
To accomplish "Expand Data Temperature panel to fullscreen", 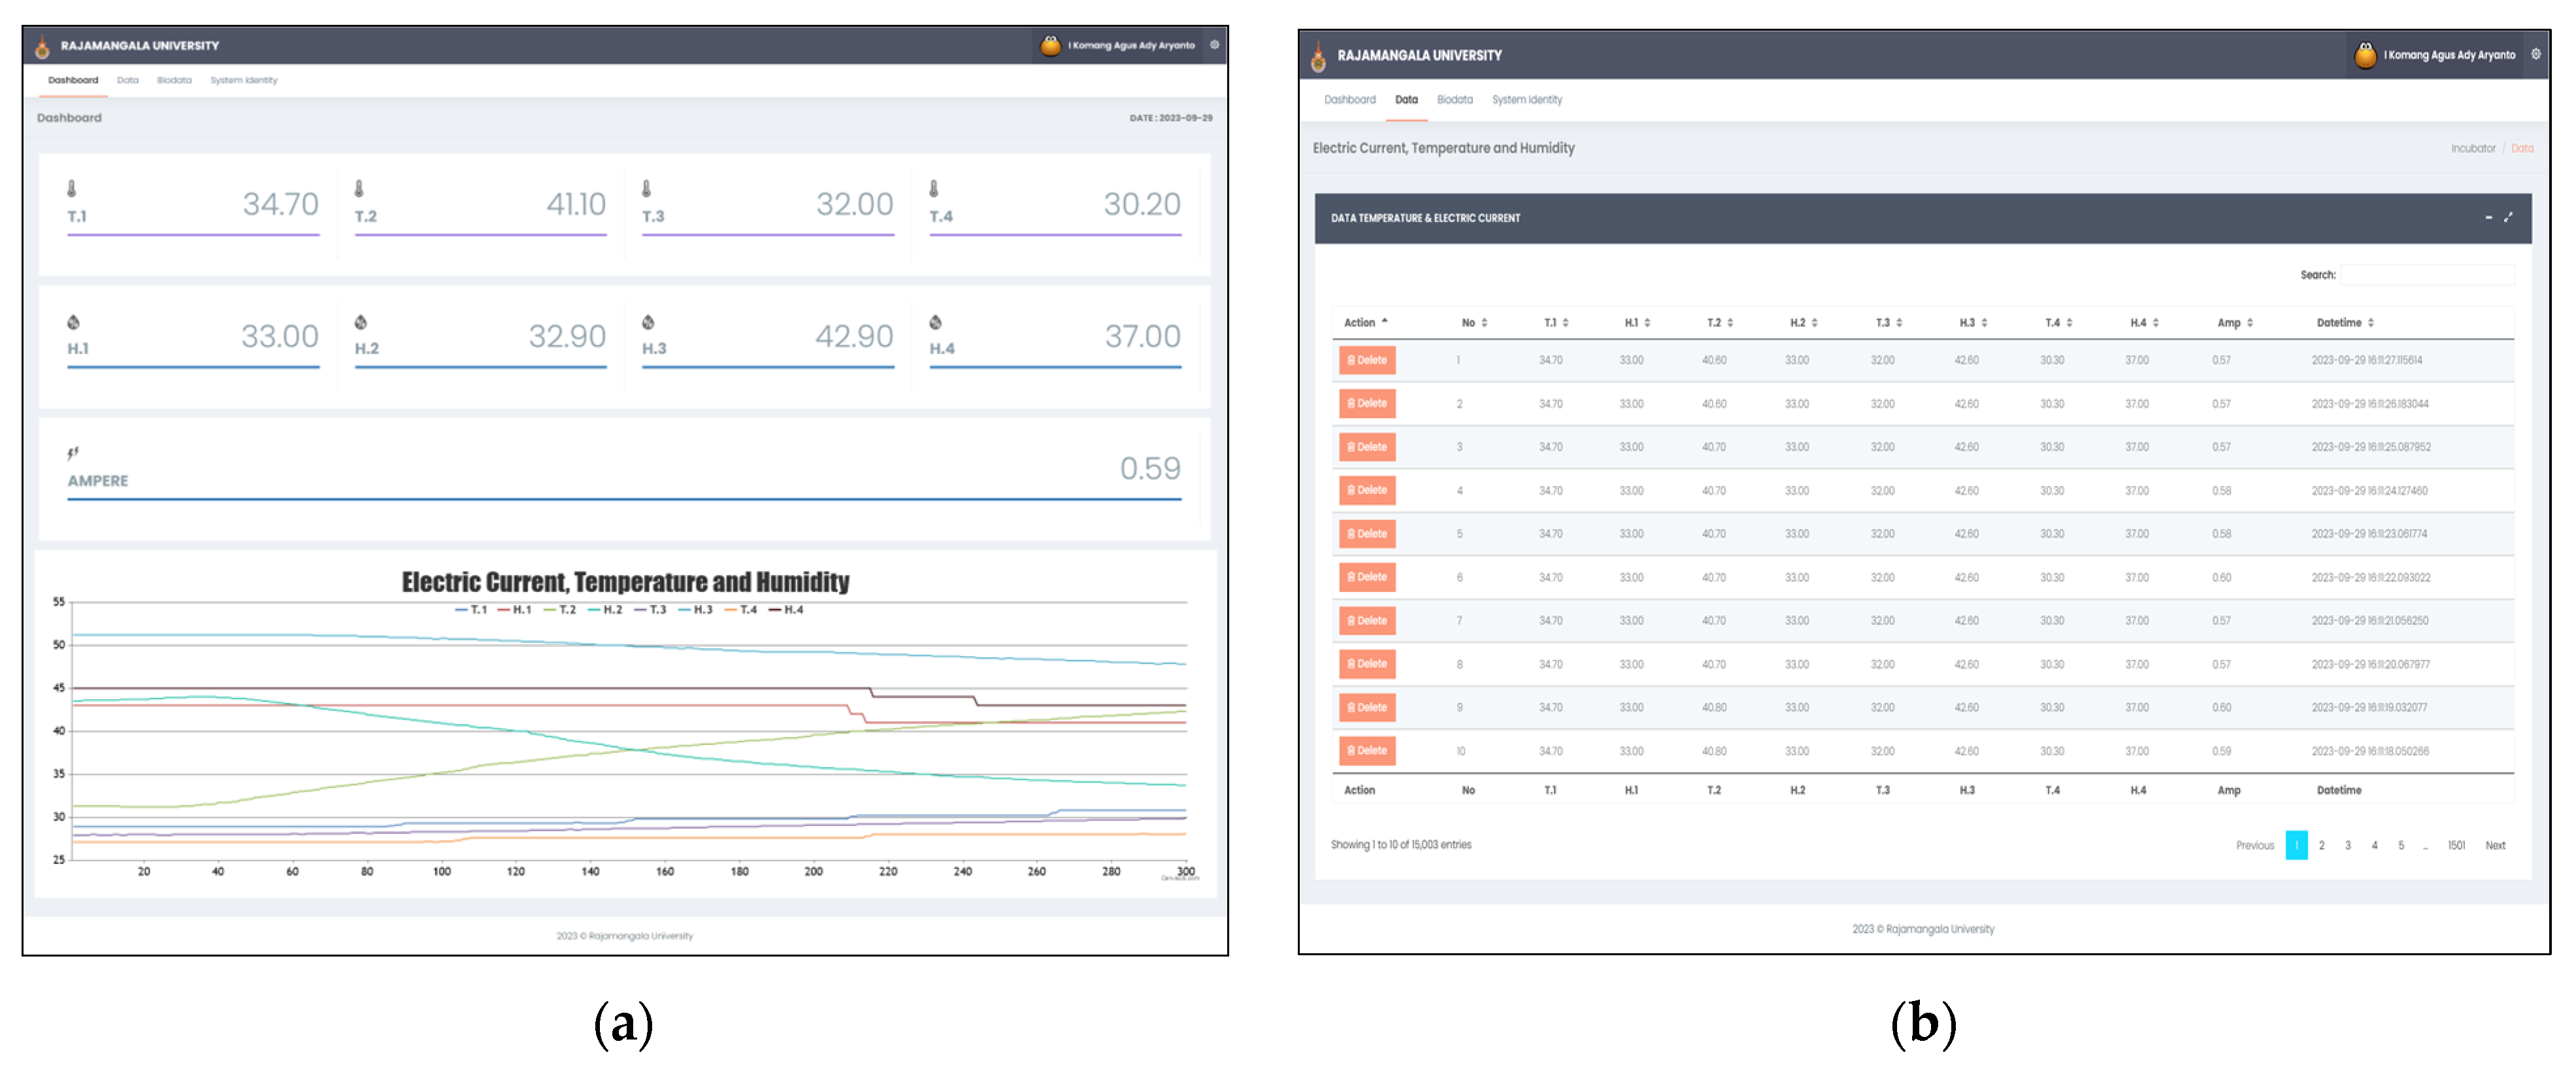I will [2508, 217].
